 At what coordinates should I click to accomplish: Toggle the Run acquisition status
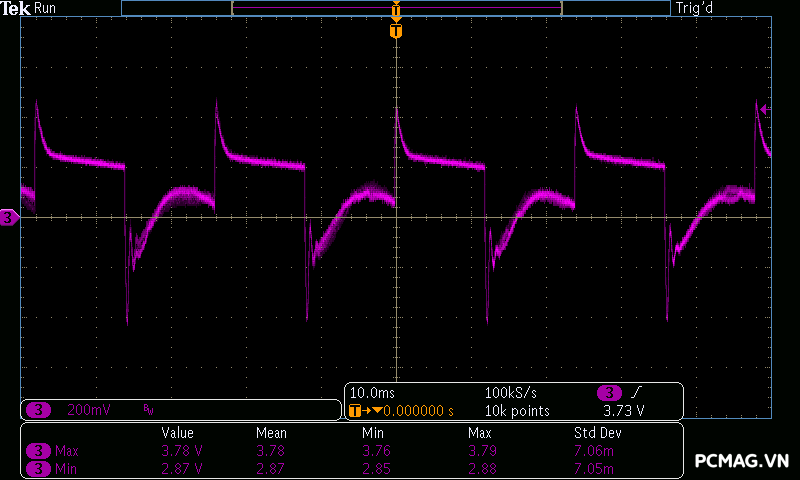[x=46, y=8]
